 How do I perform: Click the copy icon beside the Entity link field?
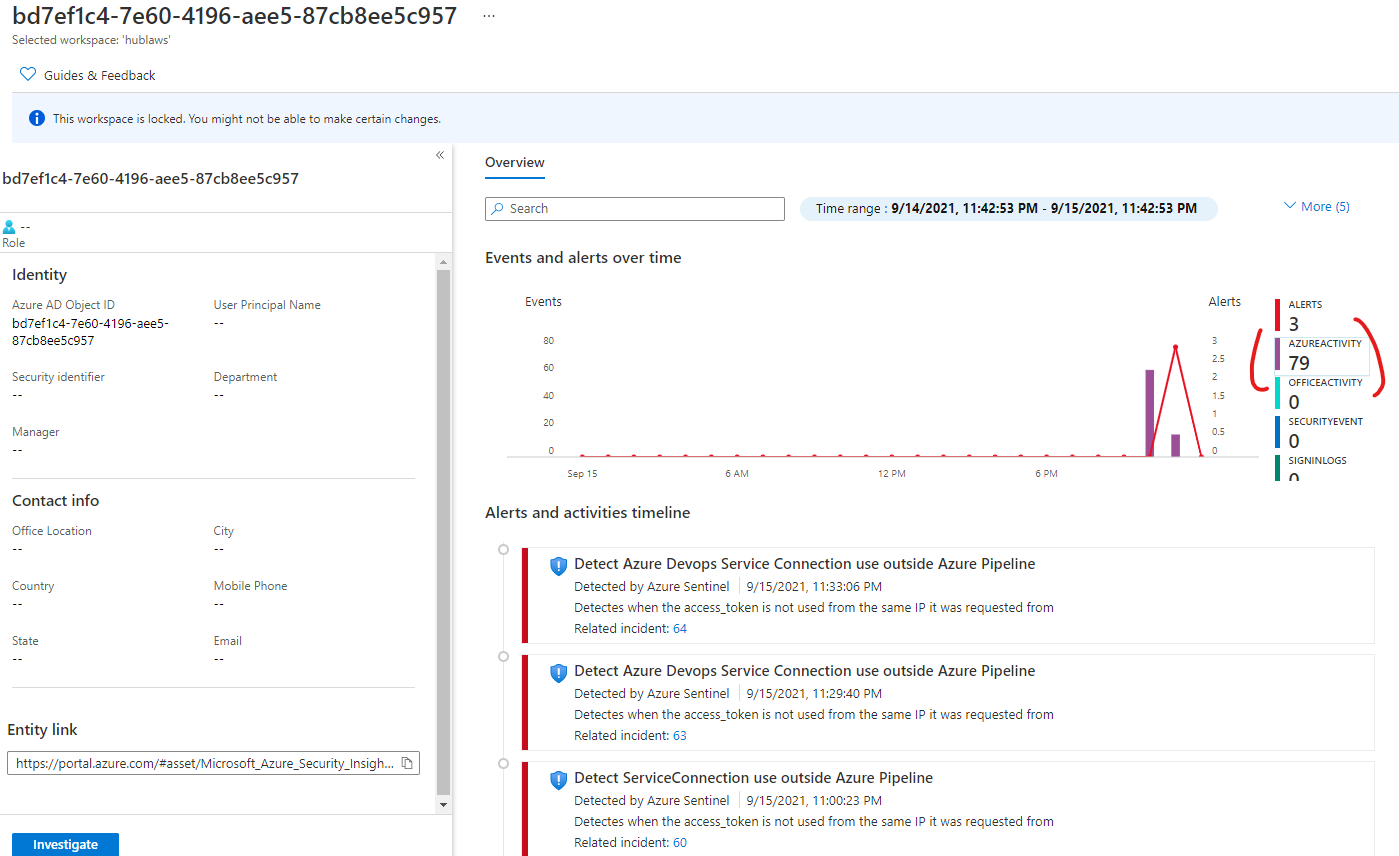pyautogui.click(x=406, y=762)
